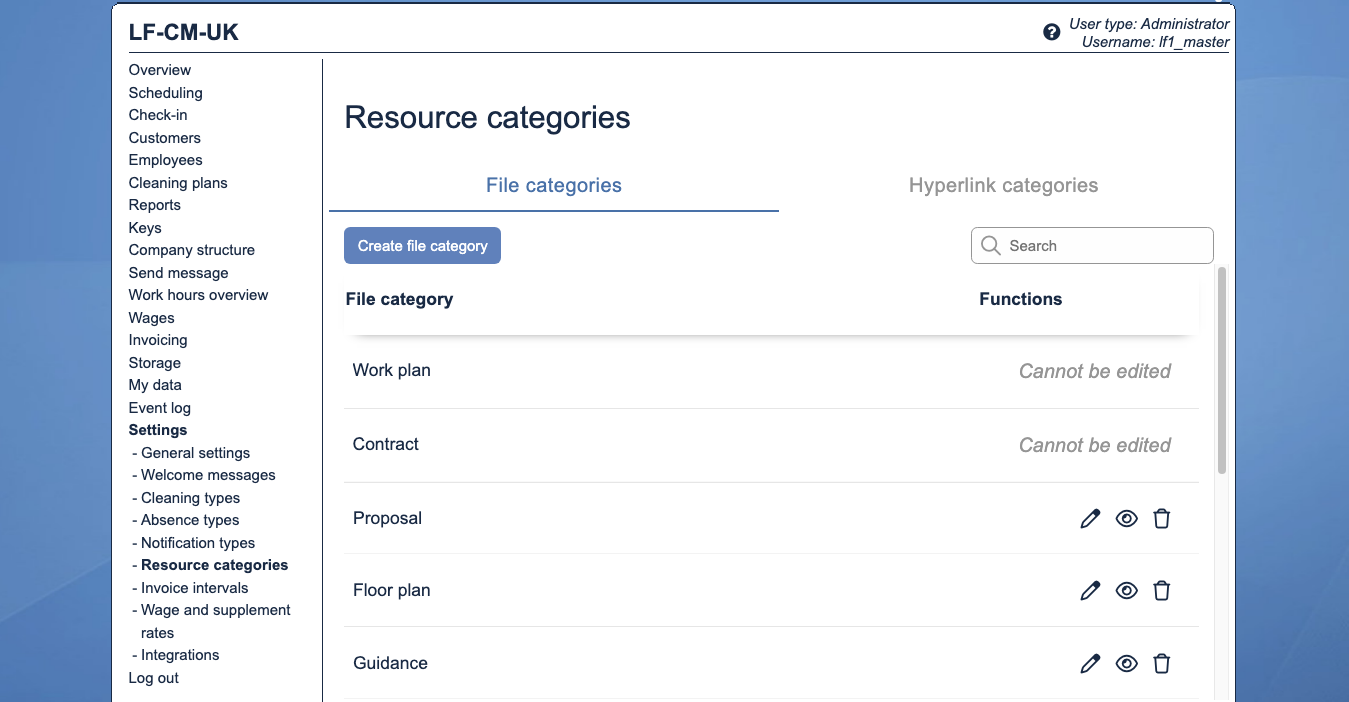Toggle visibility eye for Guidance
The width and height of the screenshot is (1349, 702).
tap(1126, 663)
